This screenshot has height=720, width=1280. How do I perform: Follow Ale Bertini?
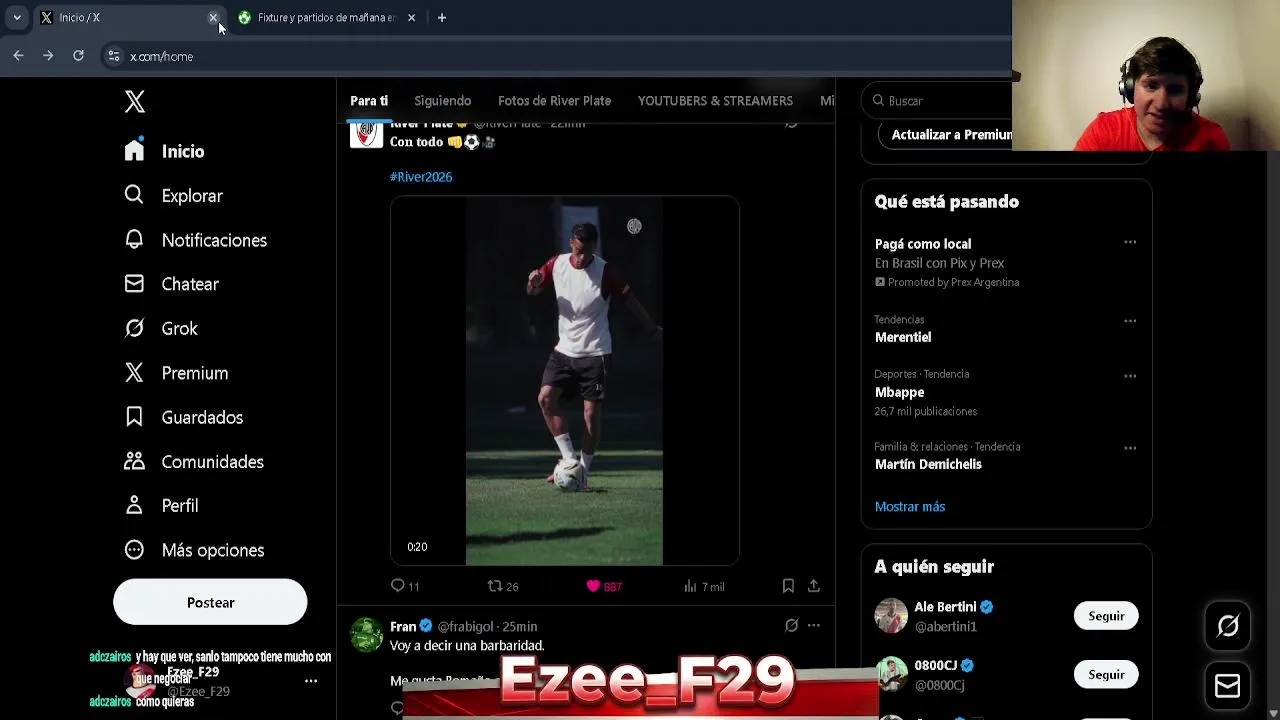coord(1106,616)
